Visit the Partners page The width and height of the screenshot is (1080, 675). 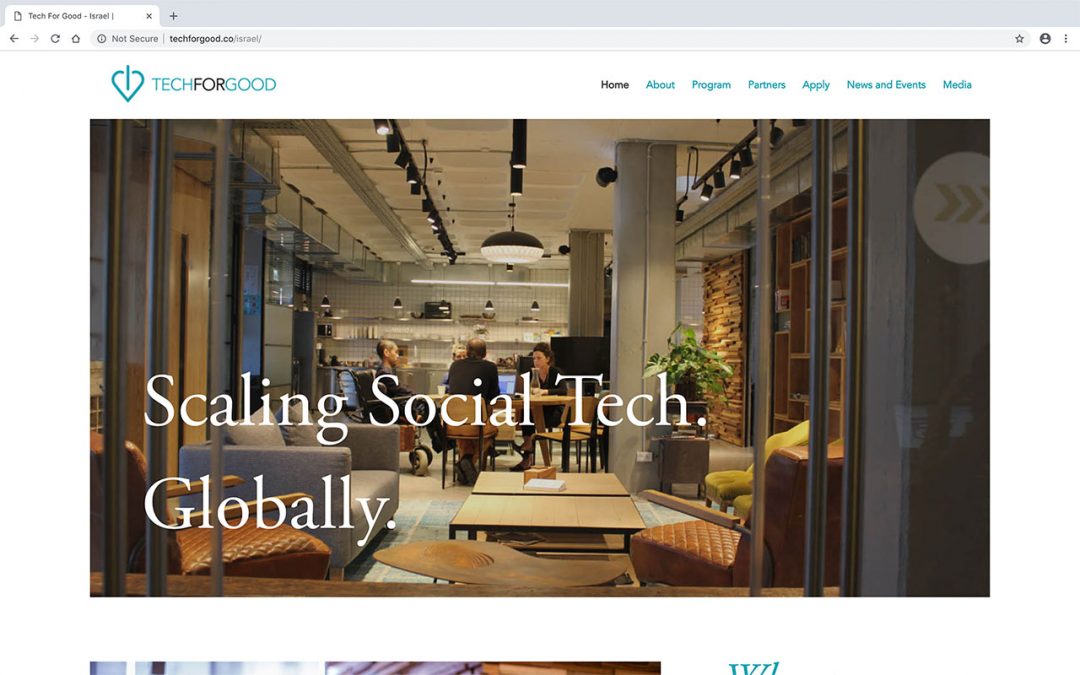pyautogui.click(x=767, y=85)
